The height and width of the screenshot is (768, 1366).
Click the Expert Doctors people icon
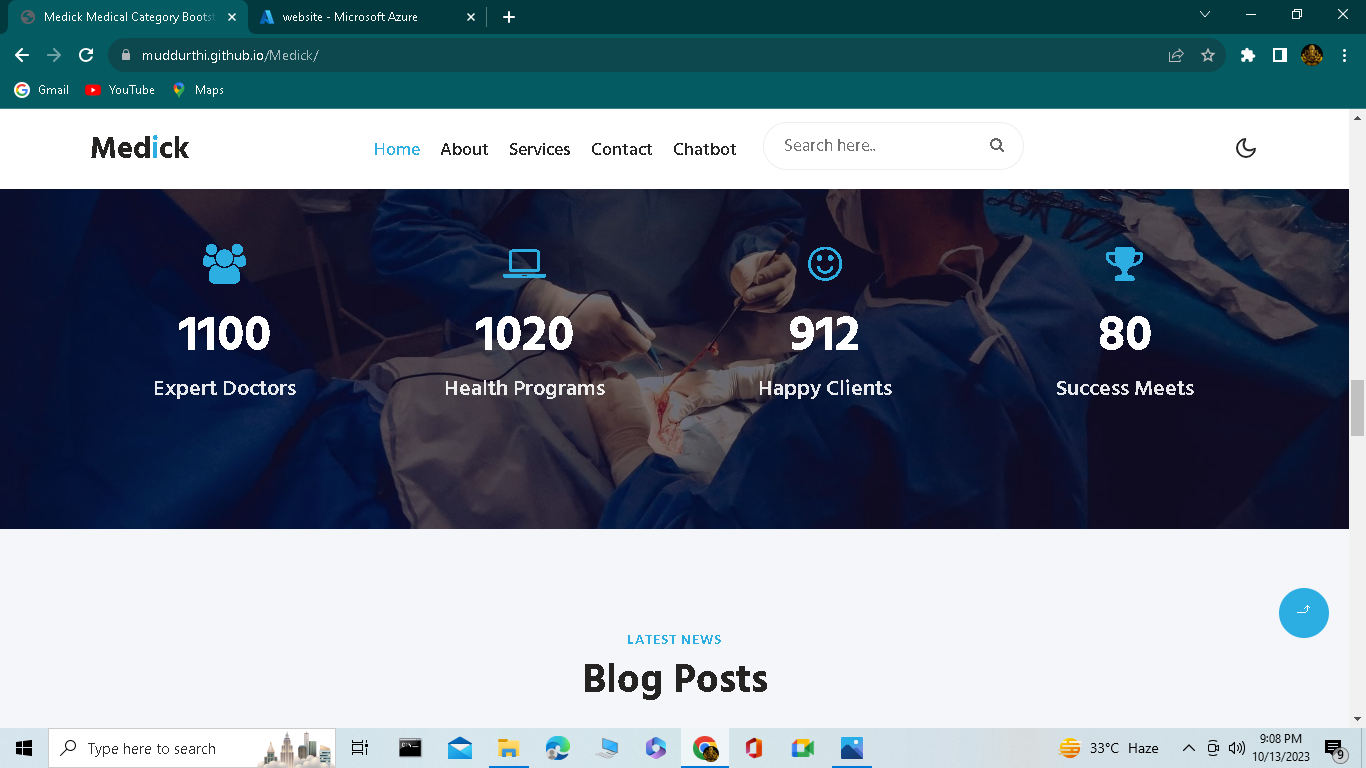tap(224, 263)
